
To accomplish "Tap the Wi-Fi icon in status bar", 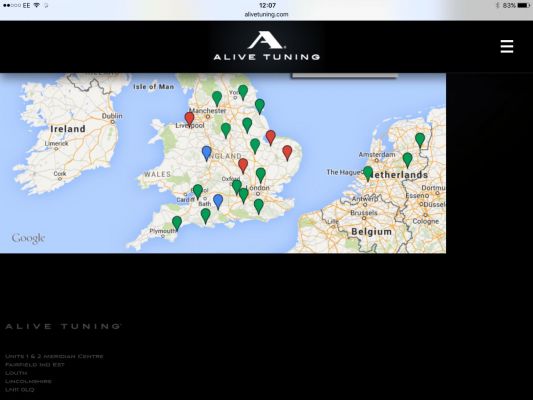I will pos(37,5).
